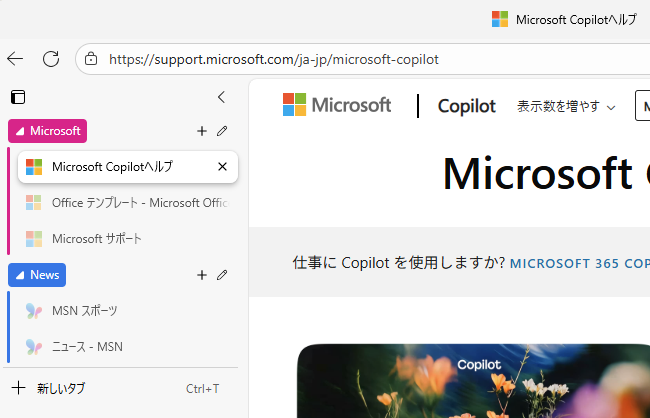Collapse the vertical tabs pane
The height and width of the screenshot is (418, 650).
(x=221, y=97)
